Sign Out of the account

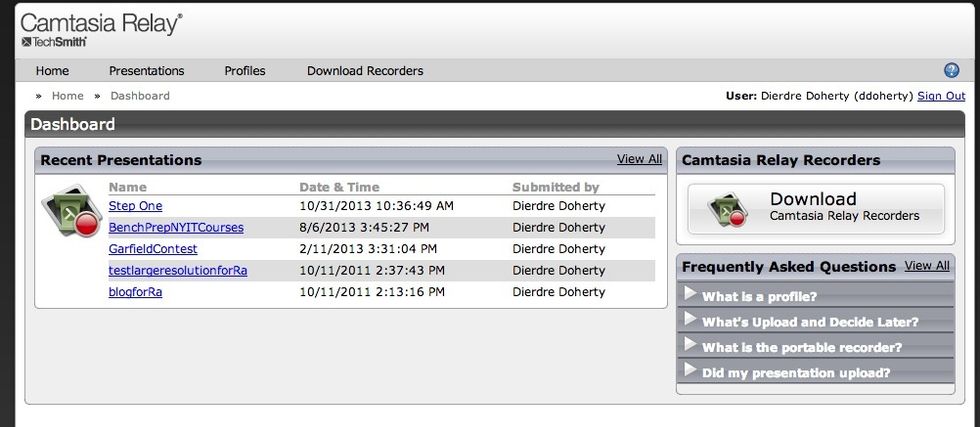(x=941, y=96)
